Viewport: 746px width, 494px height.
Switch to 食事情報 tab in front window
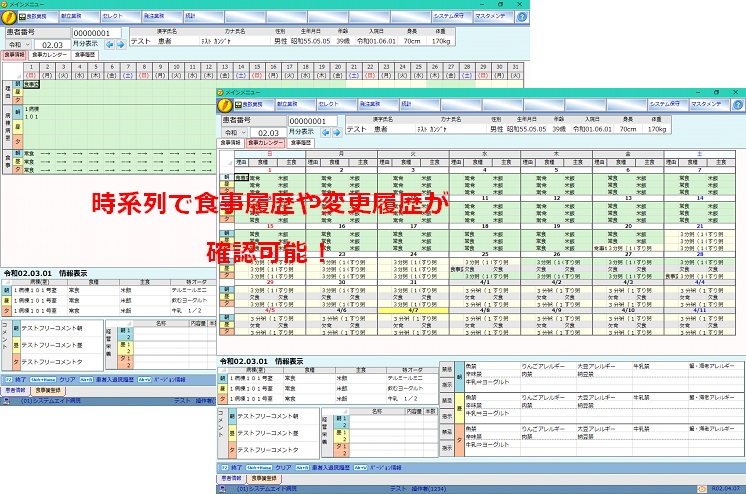pyautogui.click(x=231, y=143)
